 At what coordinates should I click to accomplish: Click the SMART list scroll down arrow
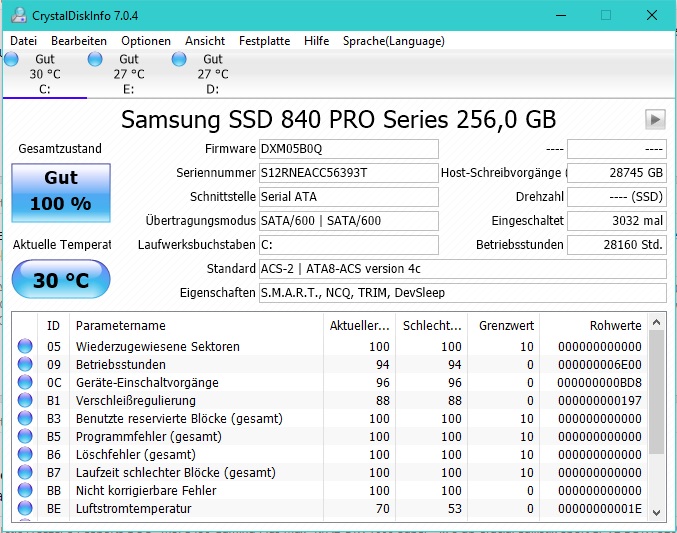657,513
